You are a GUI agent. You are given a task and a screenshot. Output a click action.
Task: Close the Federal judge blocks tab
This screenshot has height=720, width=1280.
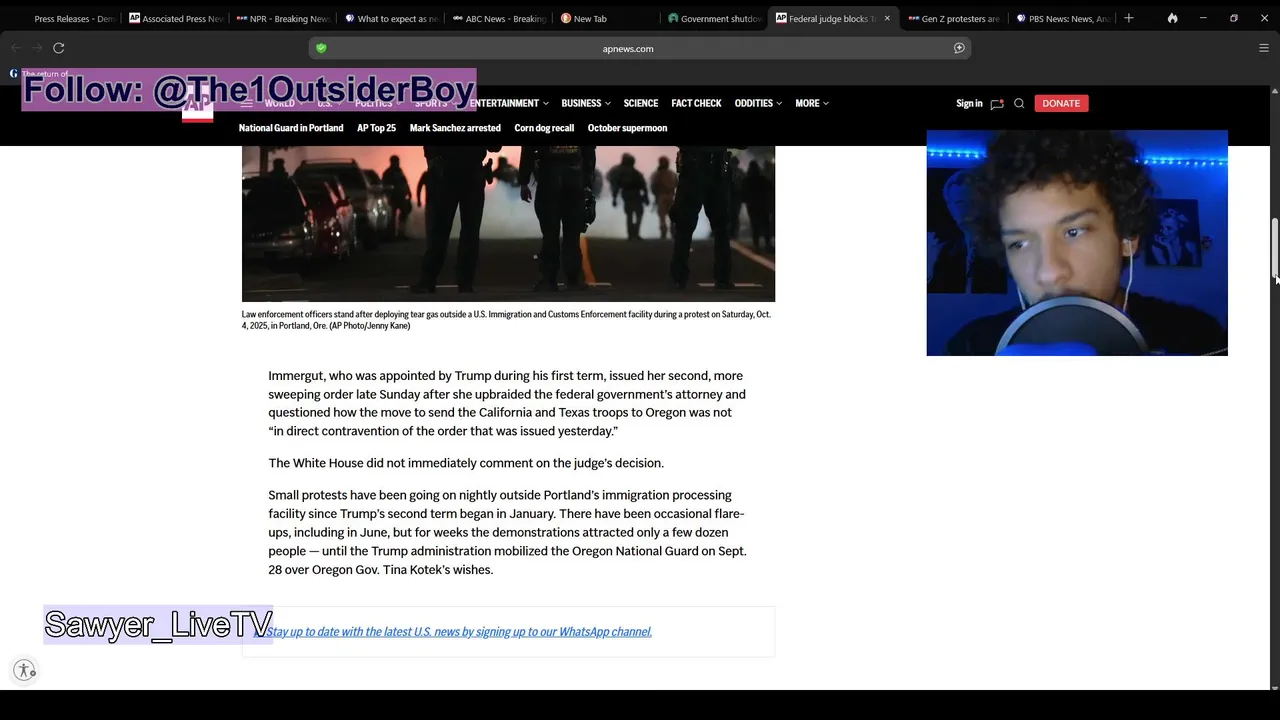coord(887,18)
